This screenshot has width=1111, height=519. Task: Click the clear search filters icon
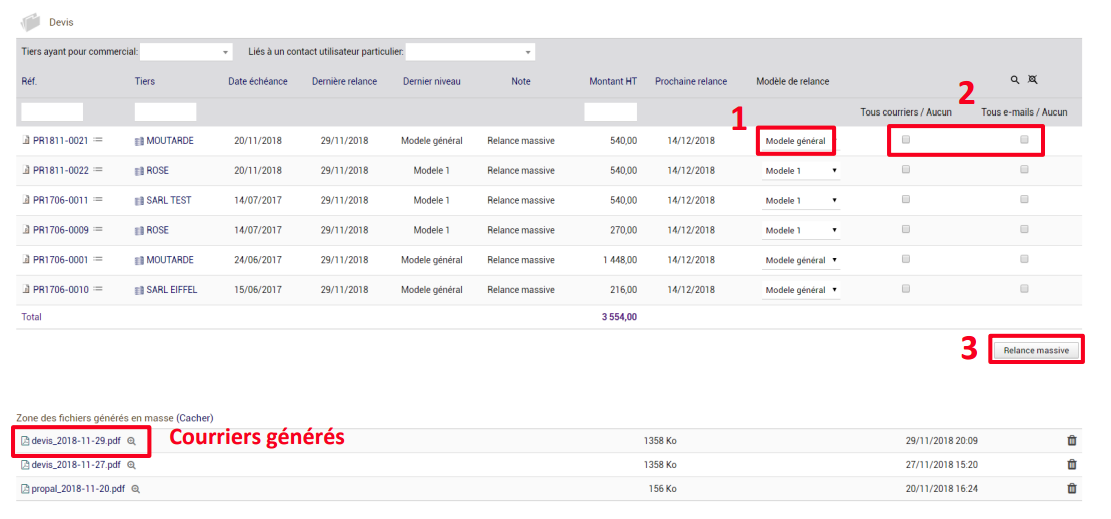(1032, 80)
